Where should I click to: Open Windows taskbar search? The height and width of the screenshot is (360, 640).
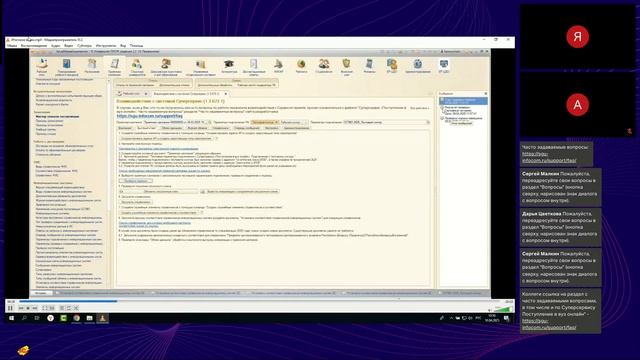click(x=24, y=318)
